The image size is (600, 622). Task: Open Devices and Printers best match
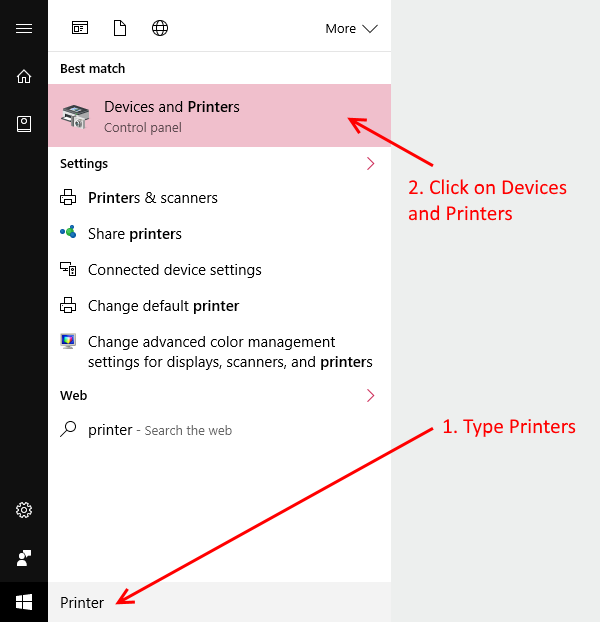click(x=219, y=115)
